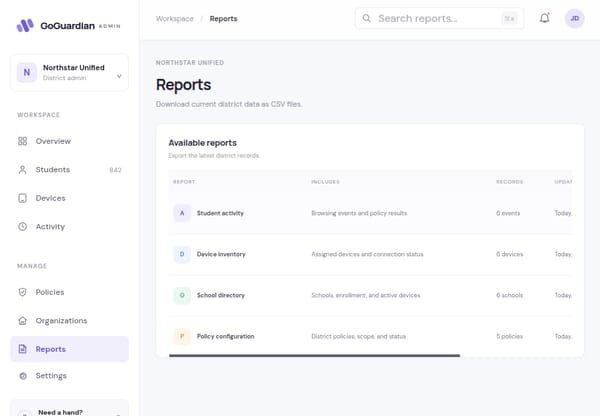600x416 pixels.
Task: Click the School directory O badge
Action: (182, 295)
